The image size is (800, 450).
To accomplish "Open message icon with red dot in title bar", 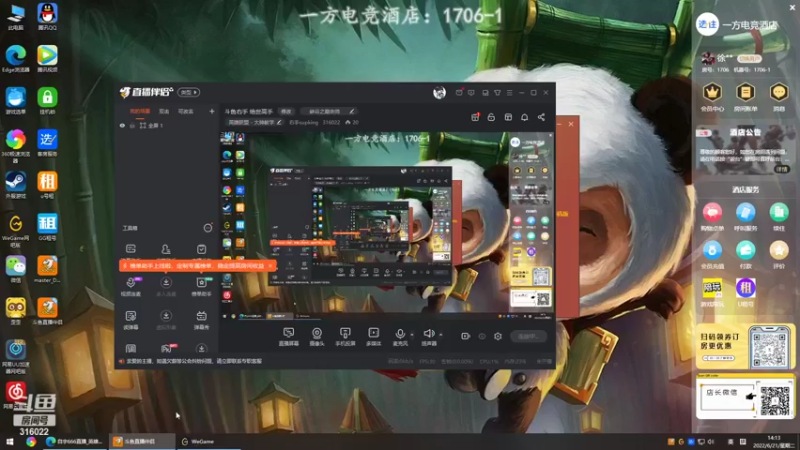I will pos(459,92).
